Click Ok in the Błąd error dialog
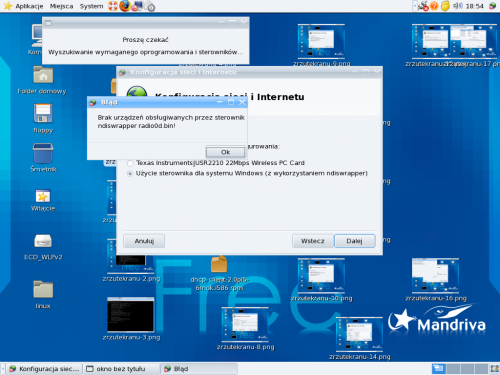 click(226, 152)
